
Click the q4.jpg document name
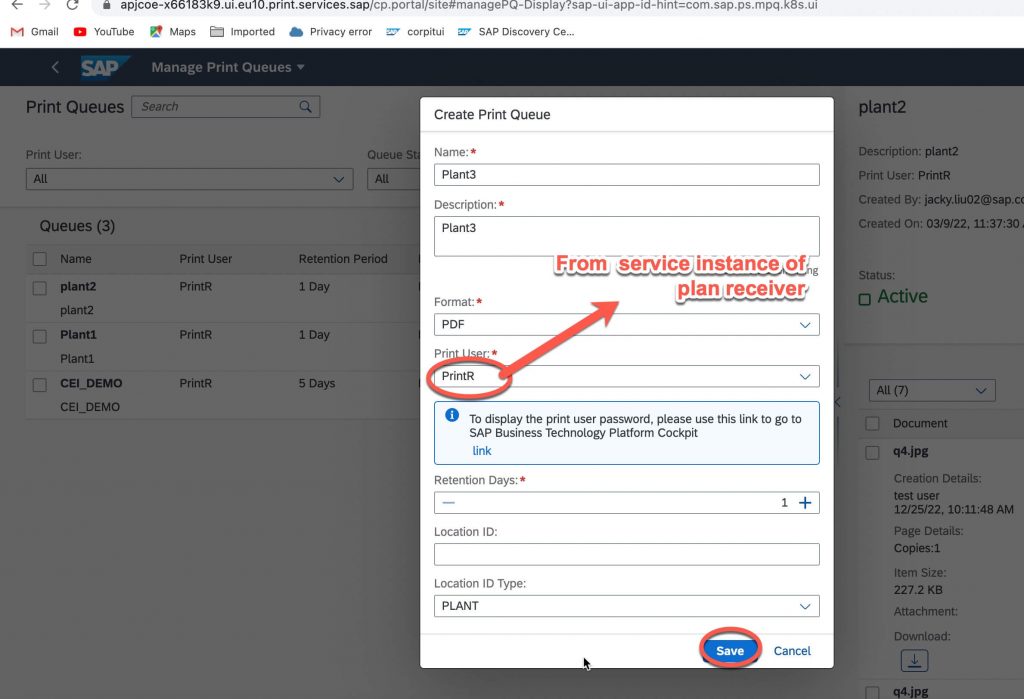[910, 451]
